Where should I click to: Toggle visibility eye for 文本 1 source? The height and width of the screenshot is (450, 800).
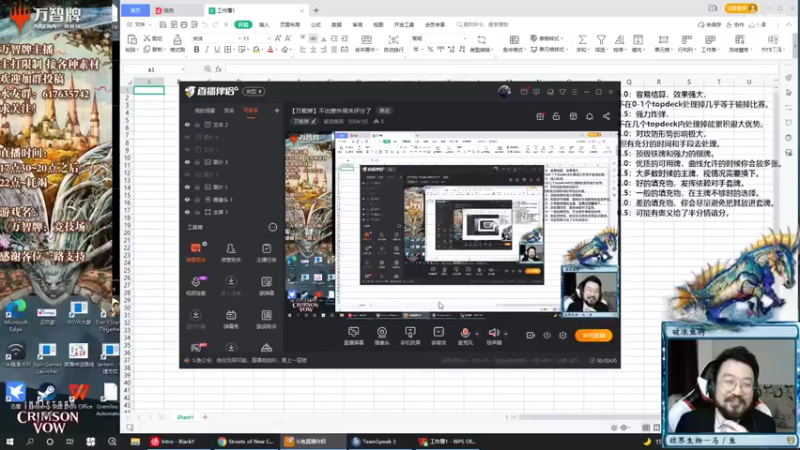click(x=187, y=149)
